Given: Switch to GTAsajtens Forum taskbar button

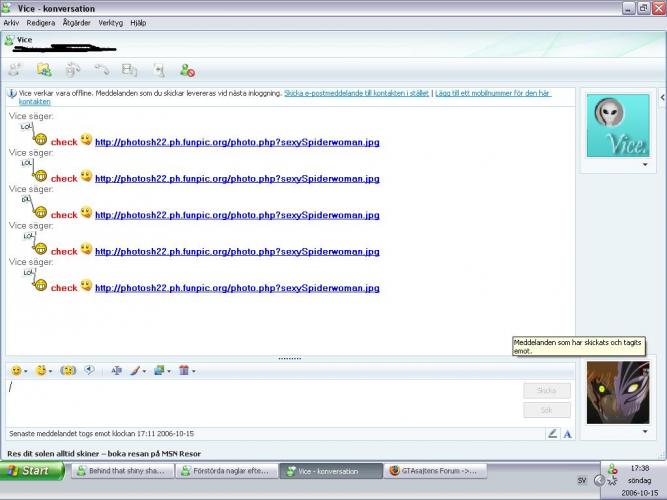Looking at the screenshot, I should point(432,471).
